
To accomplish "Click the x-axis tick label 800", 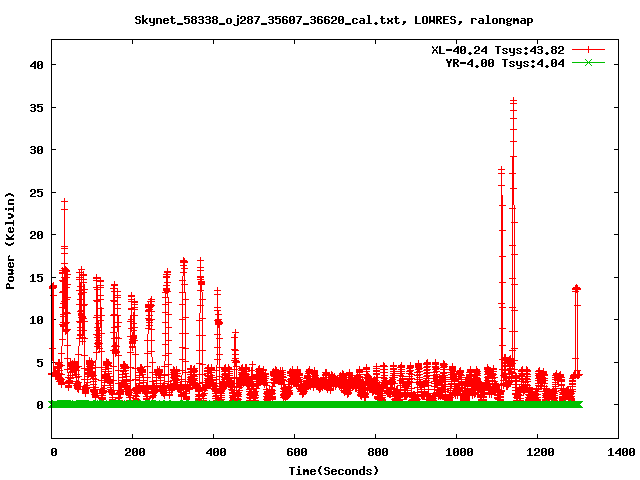I will pyautogui.click(x=378, y=452).
